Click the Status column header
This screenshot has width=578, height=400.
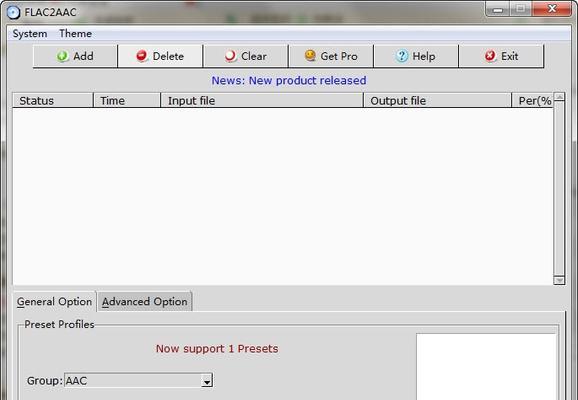pos(53,101)
